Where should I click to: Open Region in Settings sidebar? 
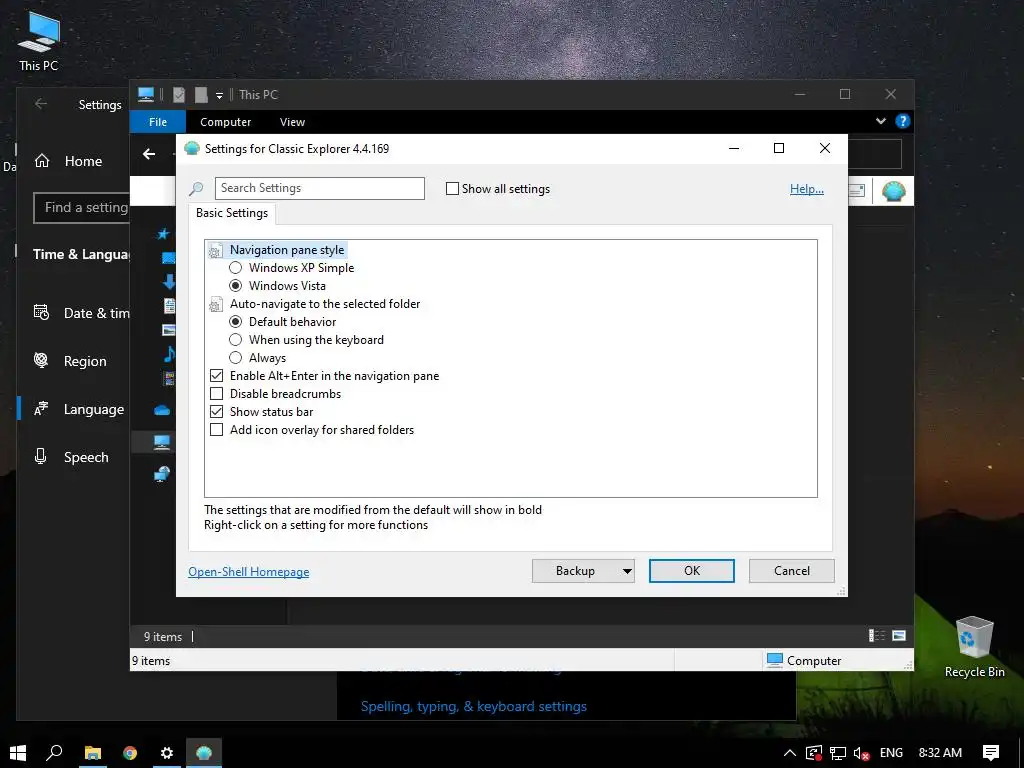point(73,361)
